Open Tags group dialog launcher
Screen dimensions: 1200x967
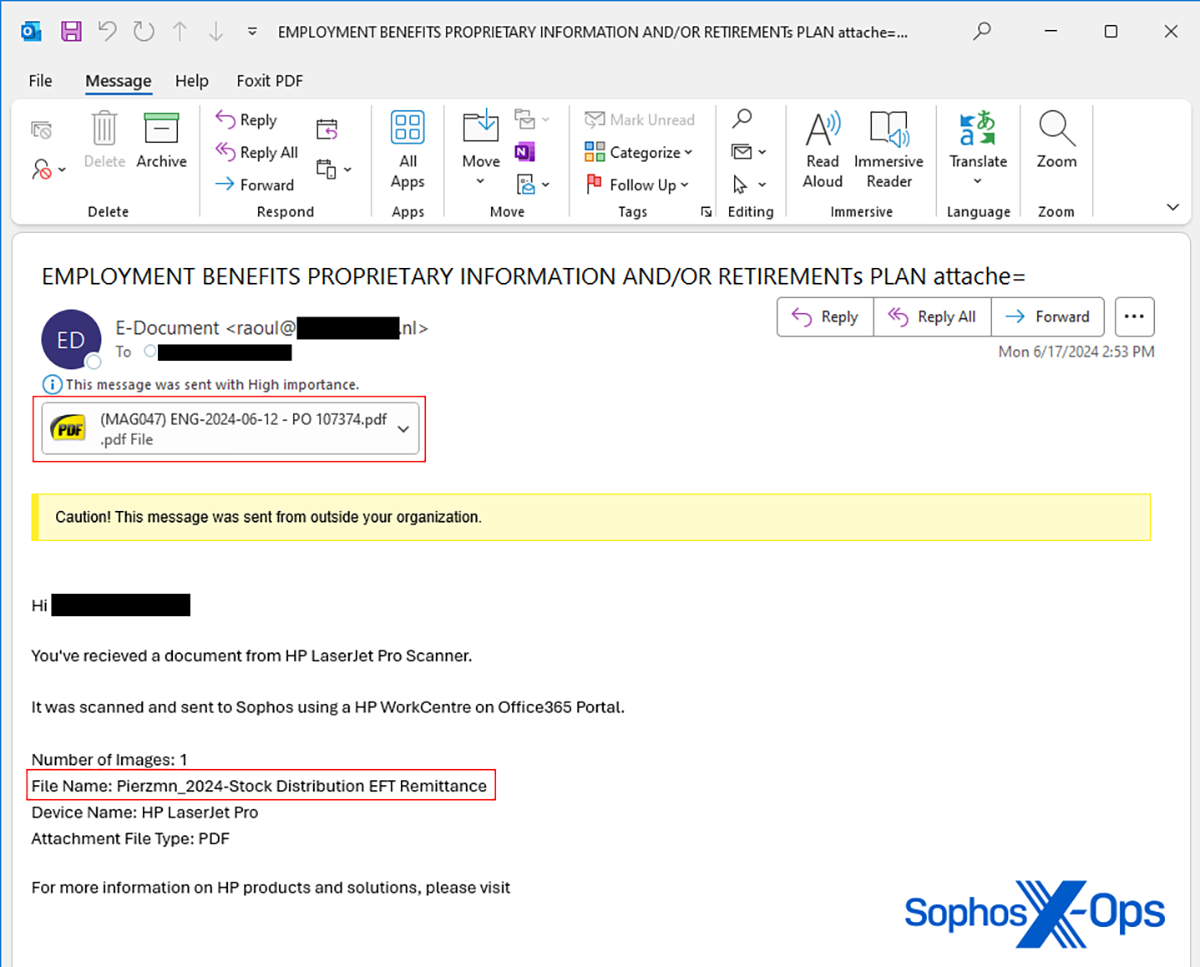pyautogui.click(x=706, y=212)
